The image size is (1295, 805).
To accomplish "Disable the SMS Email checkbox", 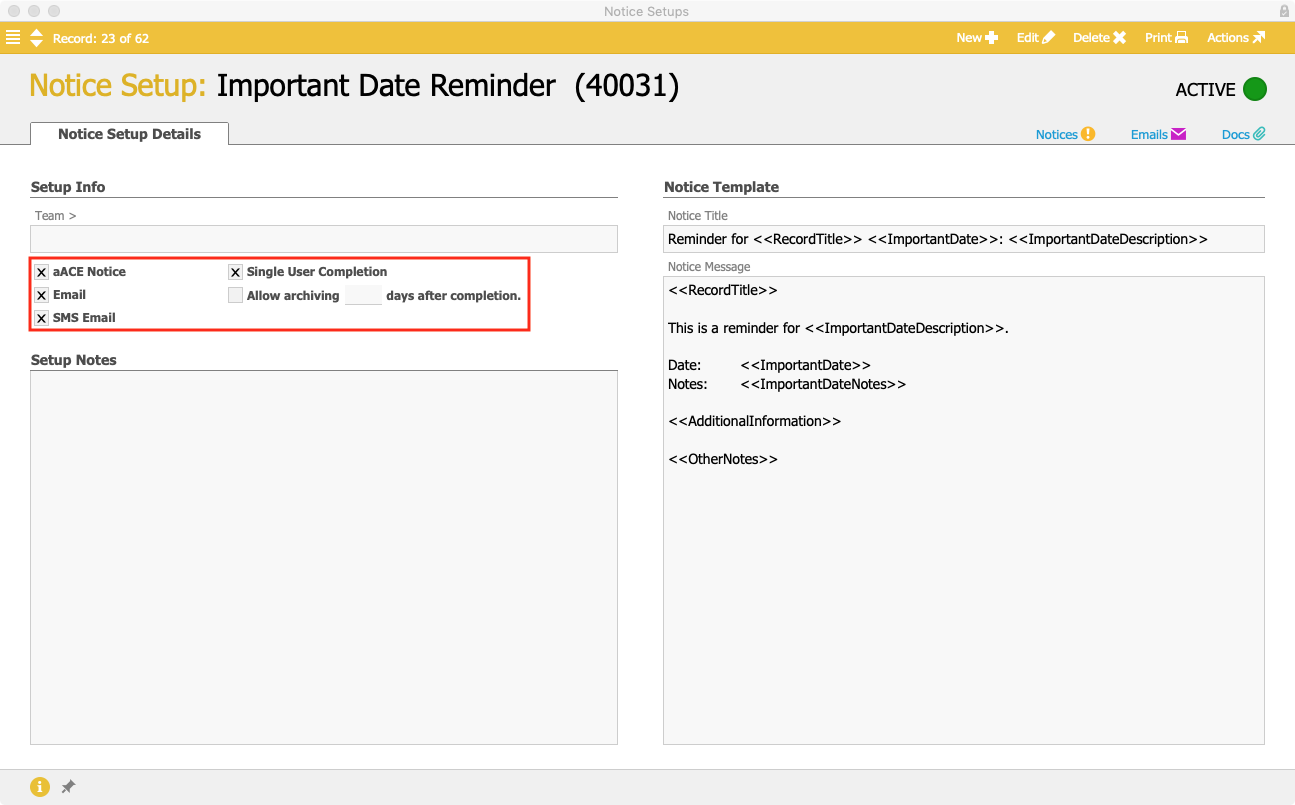I will point(42,318).
